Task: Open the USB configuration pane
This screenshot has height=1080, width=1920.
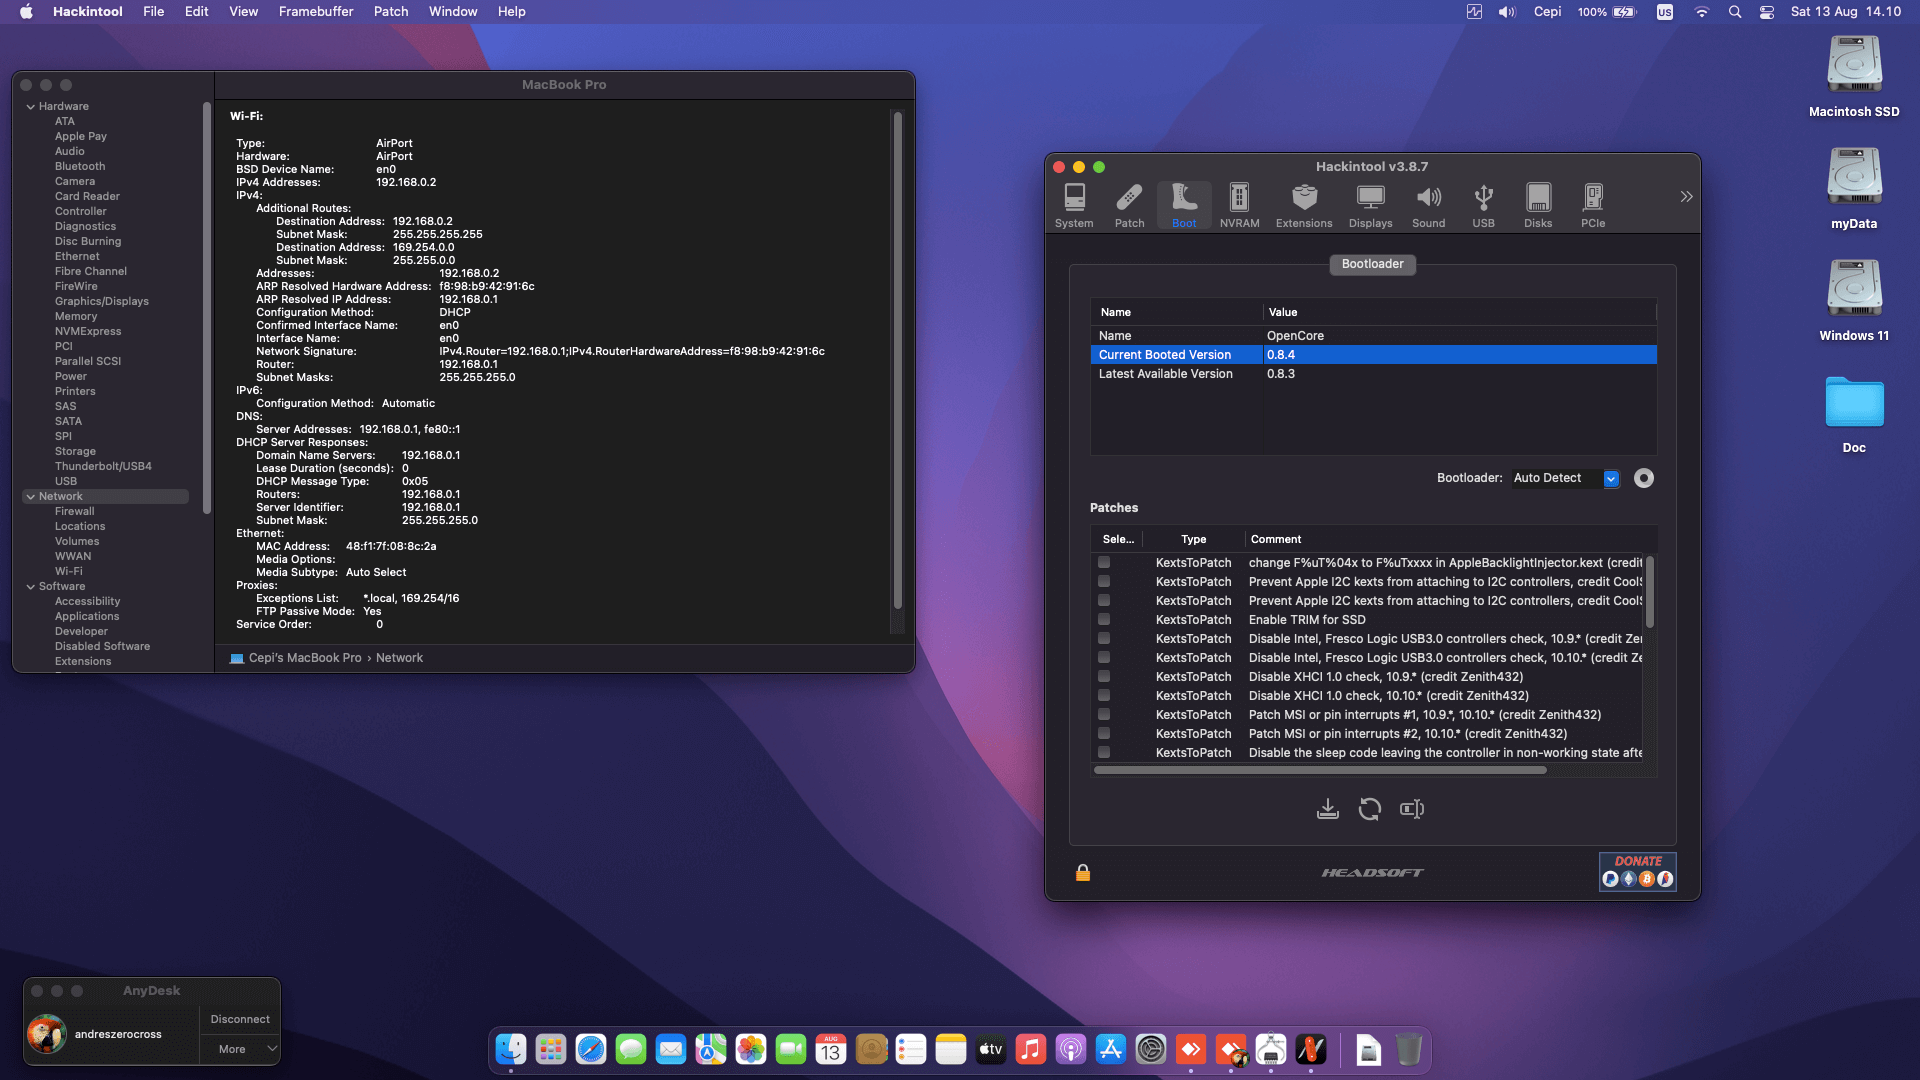Action: point(1483,205)
